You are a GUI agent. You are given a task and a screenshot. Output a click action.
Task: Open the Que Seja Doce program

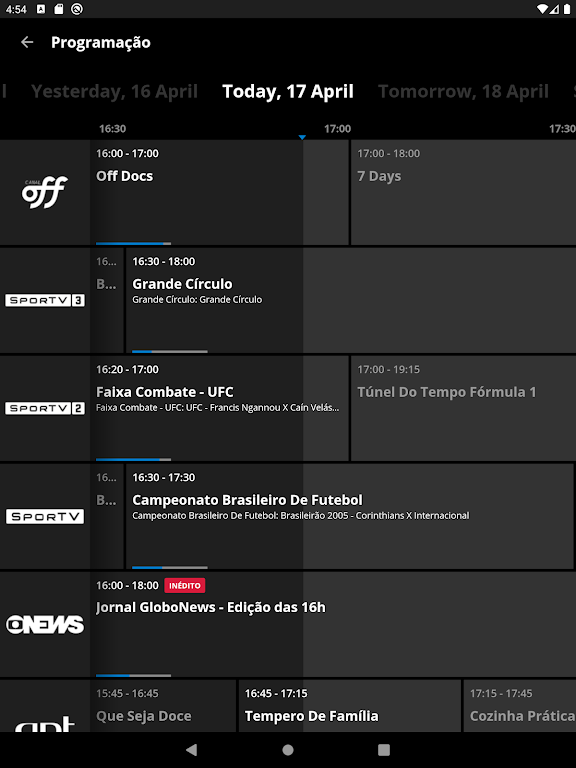click(163, 706)
